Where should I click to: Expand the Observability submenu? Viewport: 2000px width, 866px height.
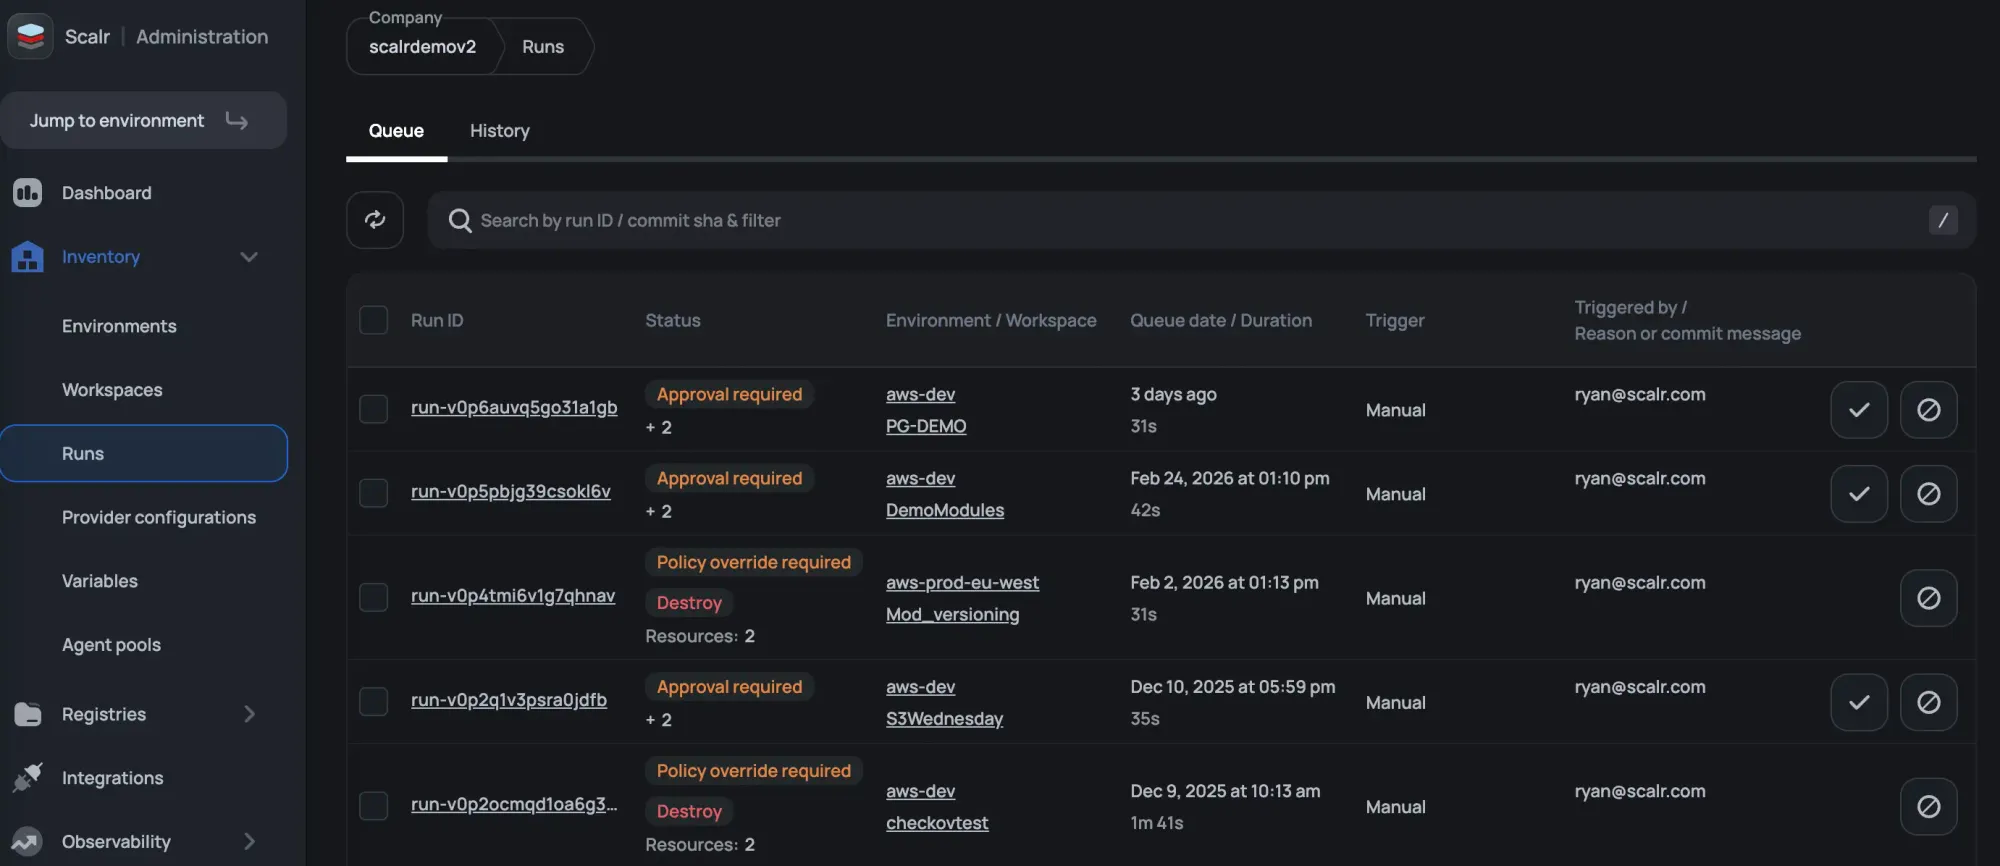[249, 842]
